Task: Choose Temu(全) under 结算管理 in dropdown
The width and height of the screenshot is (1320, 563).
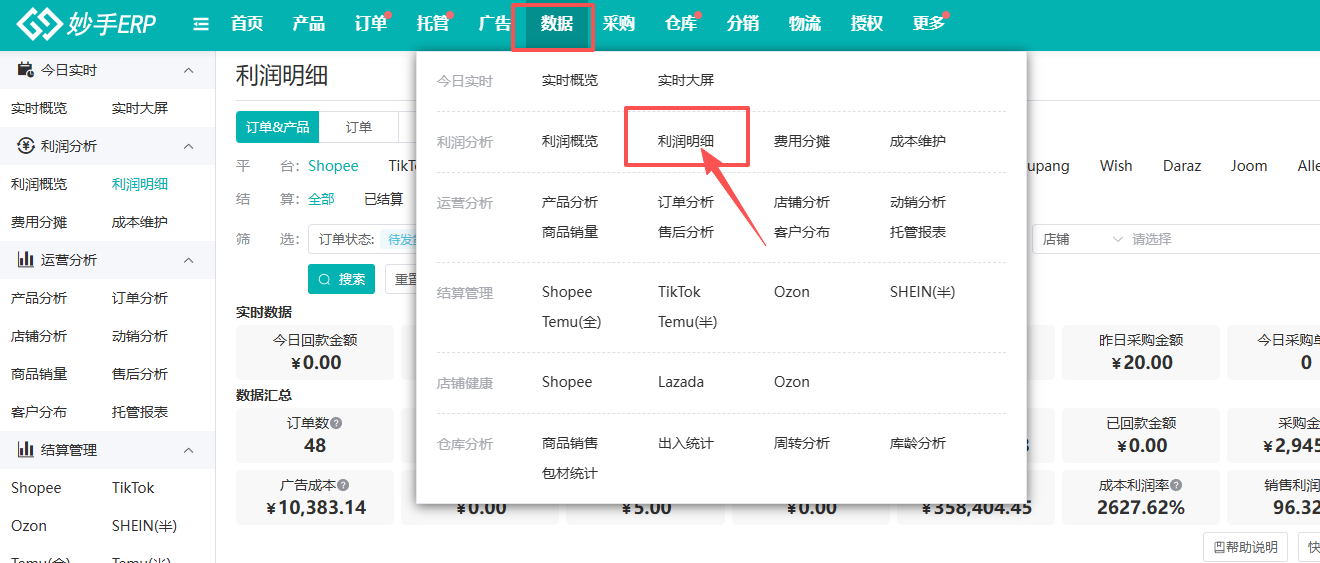Action: pos(571,322)
